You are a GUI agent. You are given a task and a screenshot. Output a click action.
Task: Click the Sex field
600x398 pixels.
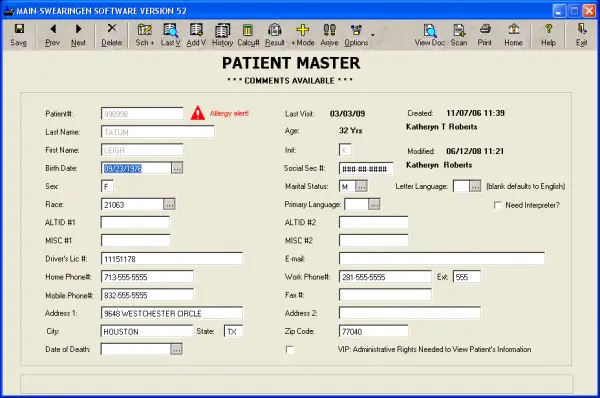pos(107,186)
